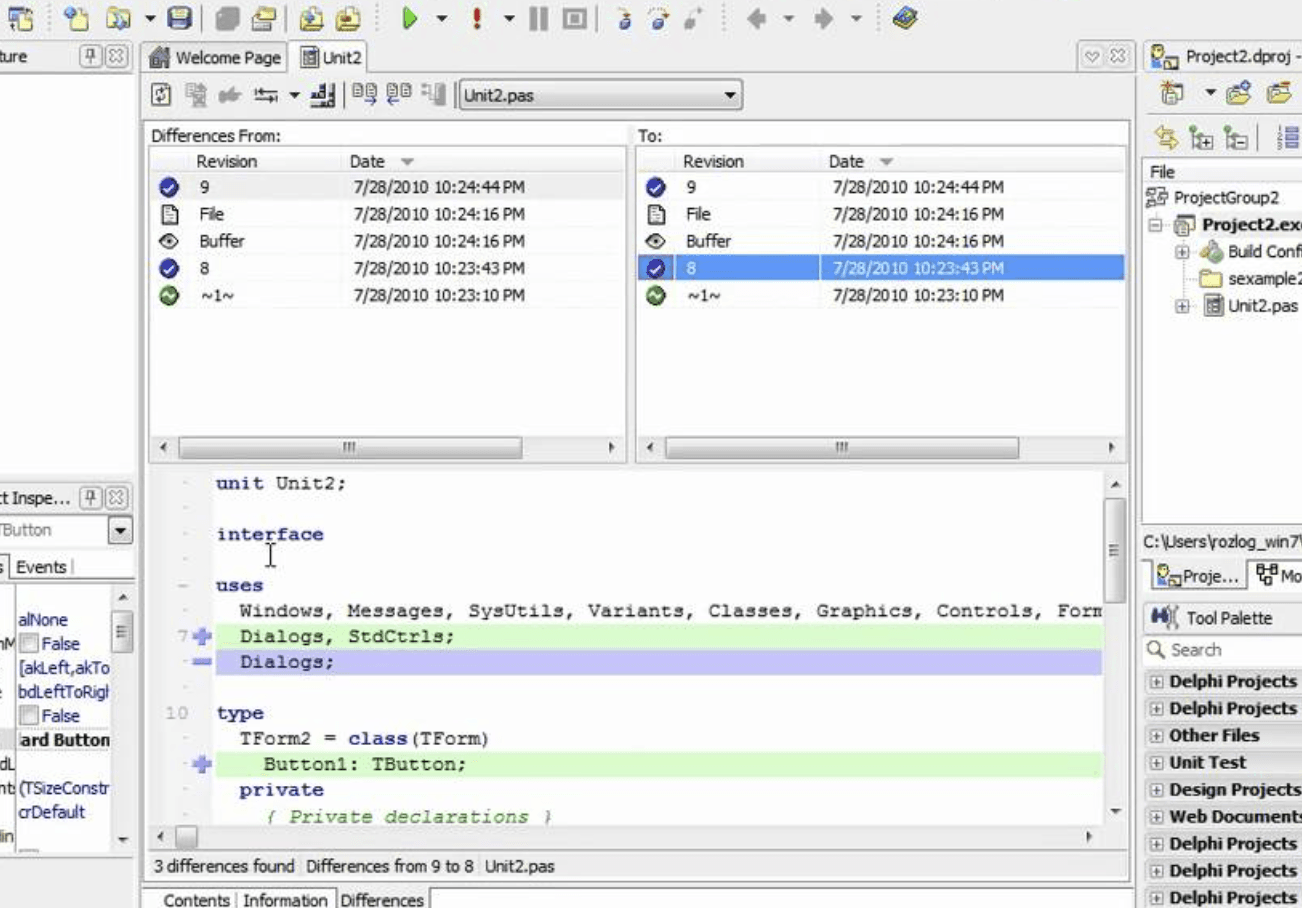Image resolution: width=1302 pixels, height=908 pixels.
Task: Click the diff view layout icon beside the sync dropdown arrow
Action: coord(322,95)
